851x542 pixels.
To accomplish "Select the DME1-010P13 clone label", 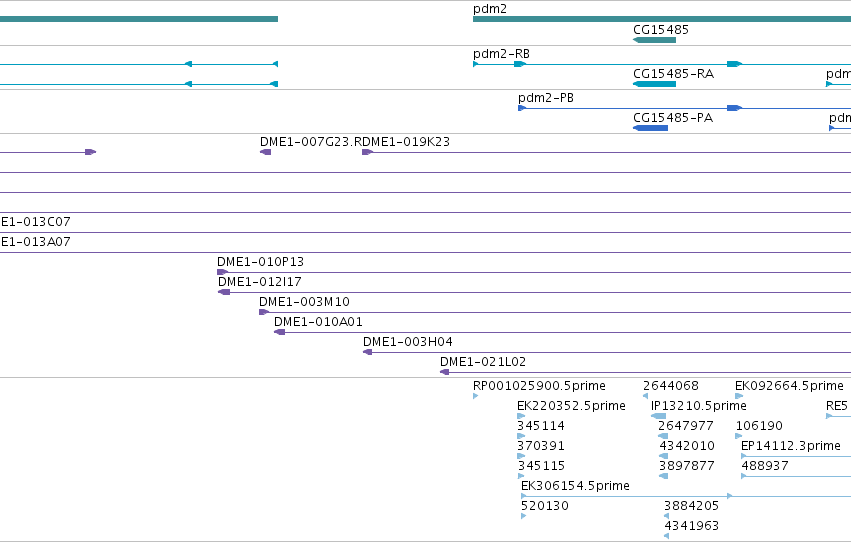I will [260, 262].
